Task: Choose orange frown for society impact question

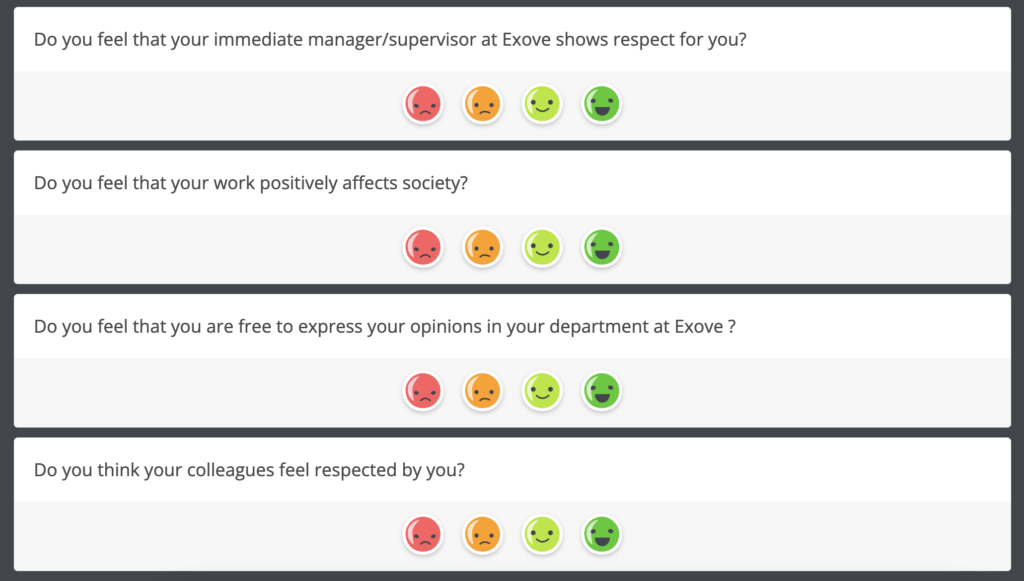Action: (x=483, y=247)
